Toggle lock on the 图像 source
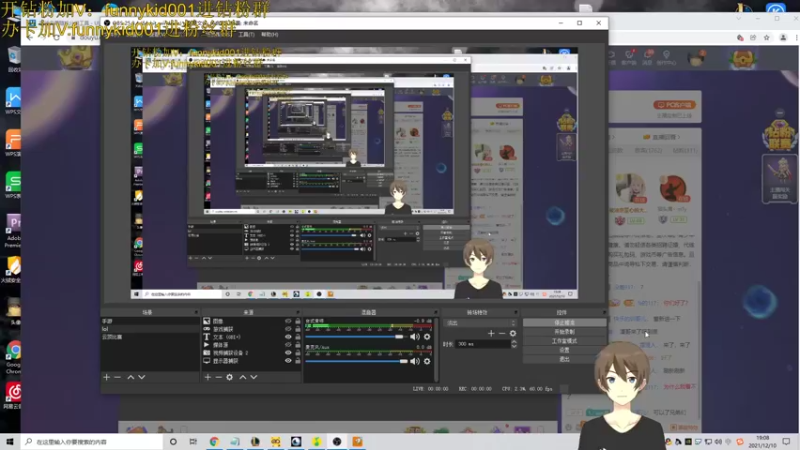 (x=298, y=321)
